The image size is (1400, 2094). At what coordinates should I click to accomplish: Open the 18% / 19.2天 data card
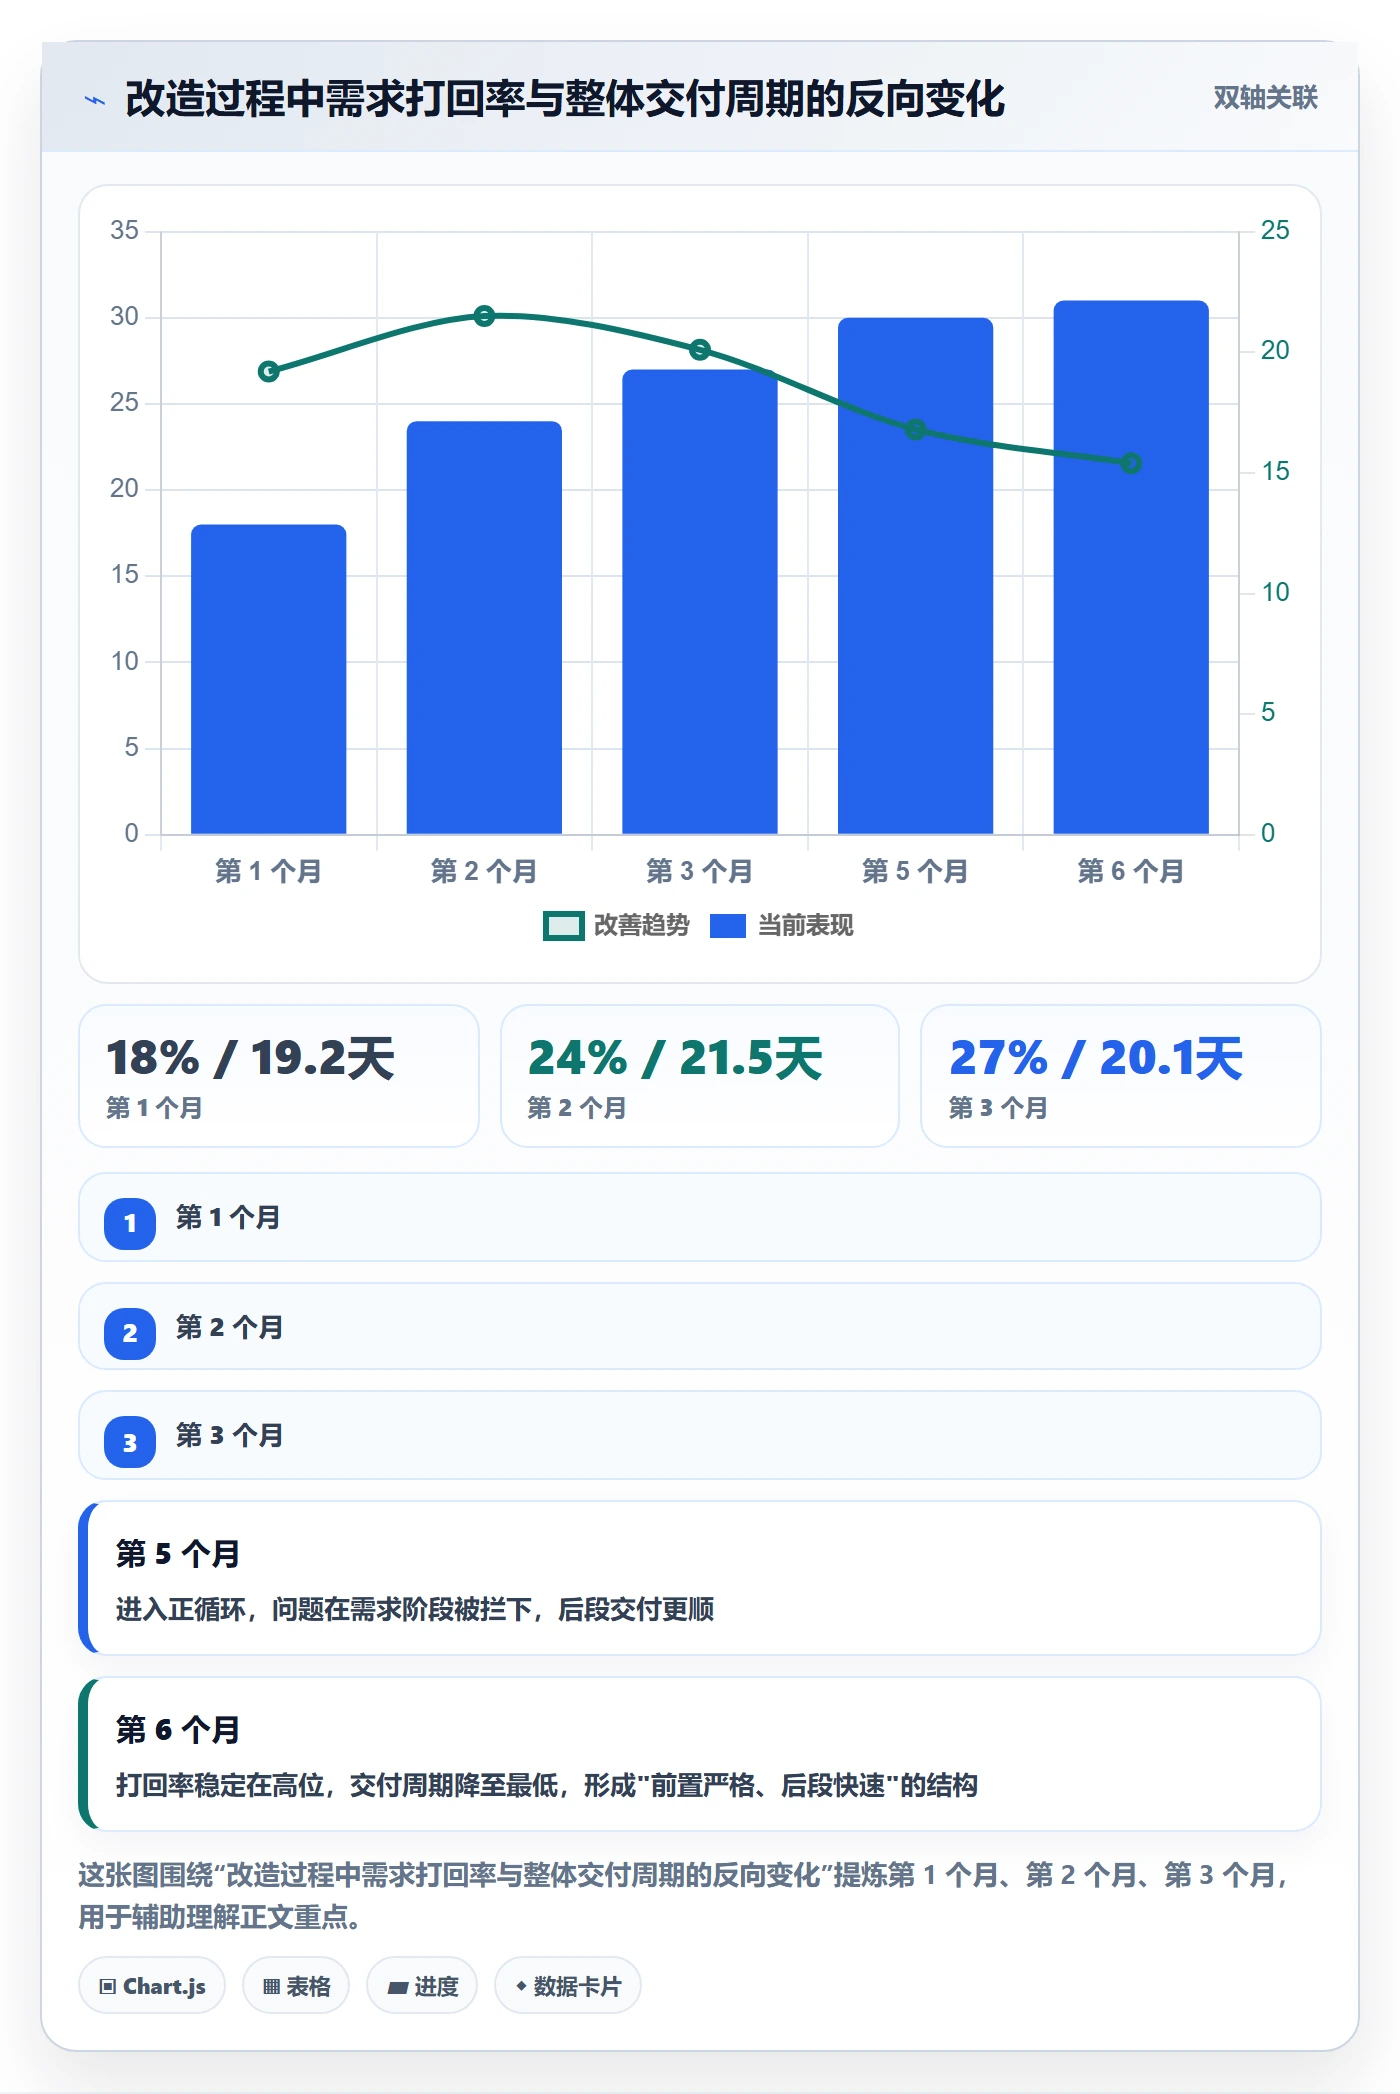(279, 1076)
